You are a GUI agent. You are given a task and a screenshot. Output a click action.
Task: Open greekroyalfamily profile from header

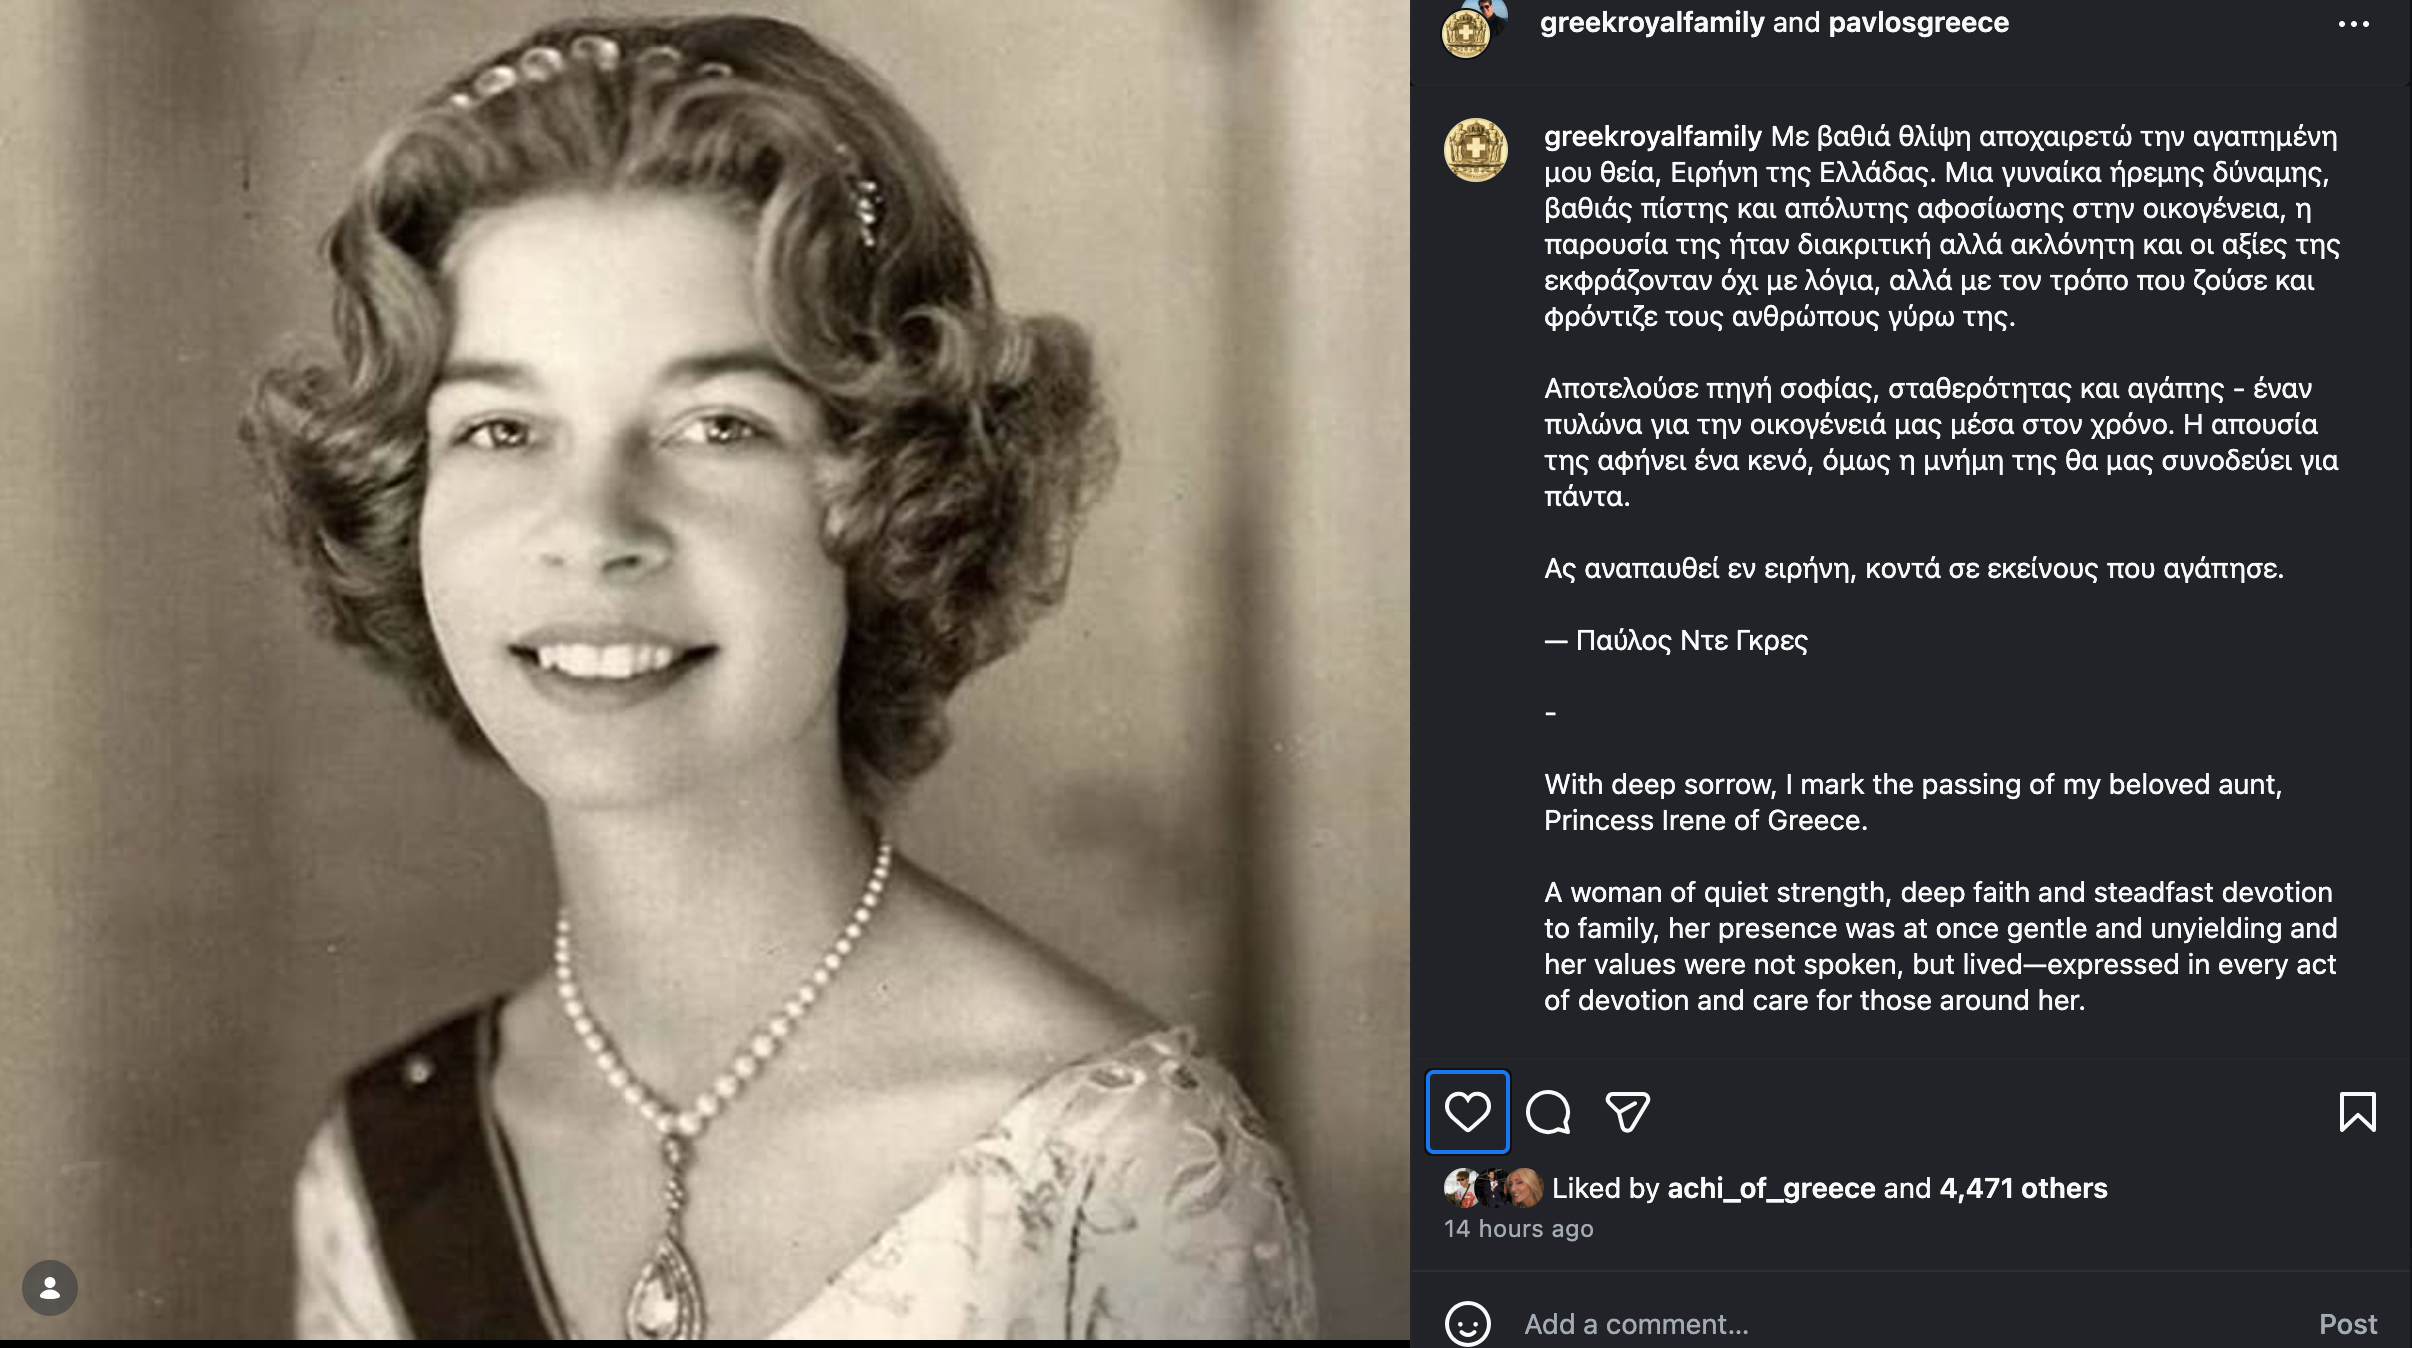pos(1651,23)
